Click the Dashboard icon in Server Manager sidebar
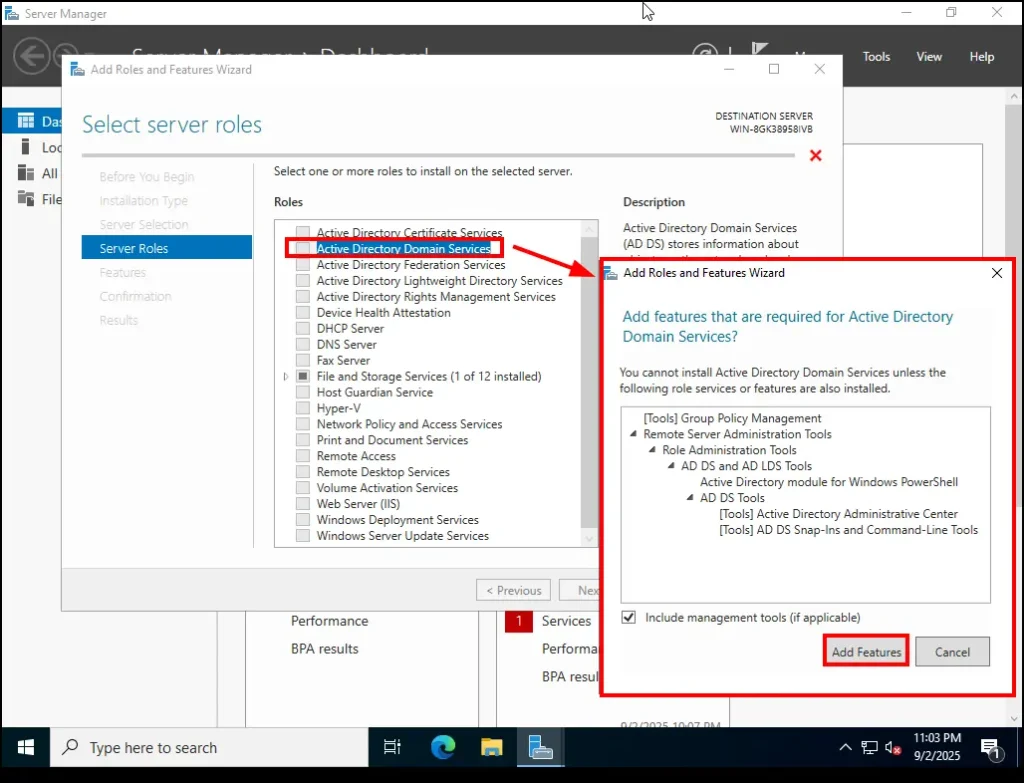Image resolution: width=1024 pixels, height=783 pixels. pos(25,121)
